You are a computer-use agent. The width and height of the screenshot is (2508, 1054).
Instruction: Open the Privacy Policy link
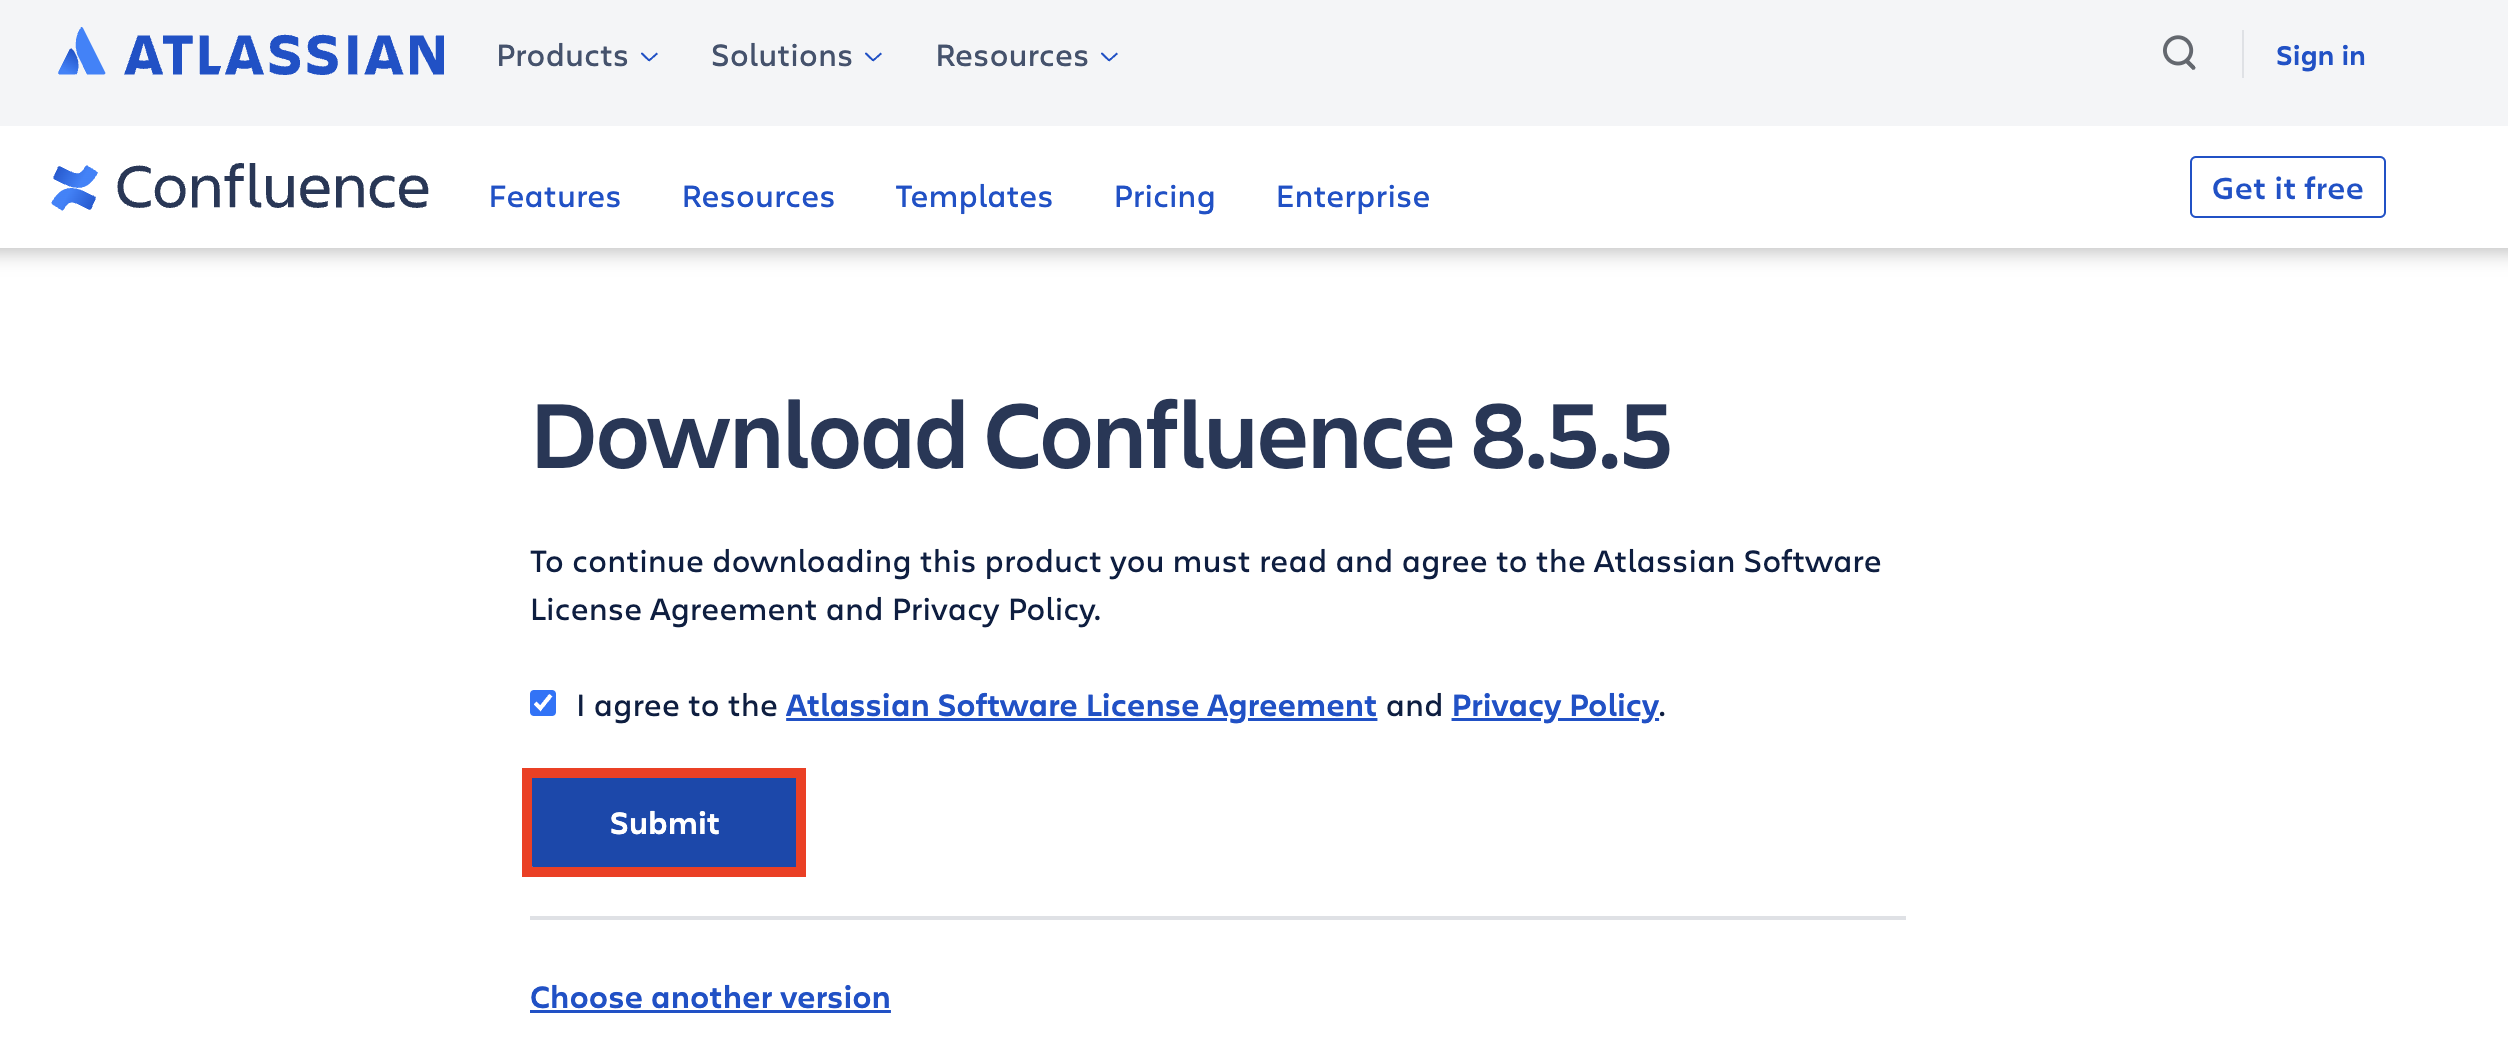(1555, 706)
